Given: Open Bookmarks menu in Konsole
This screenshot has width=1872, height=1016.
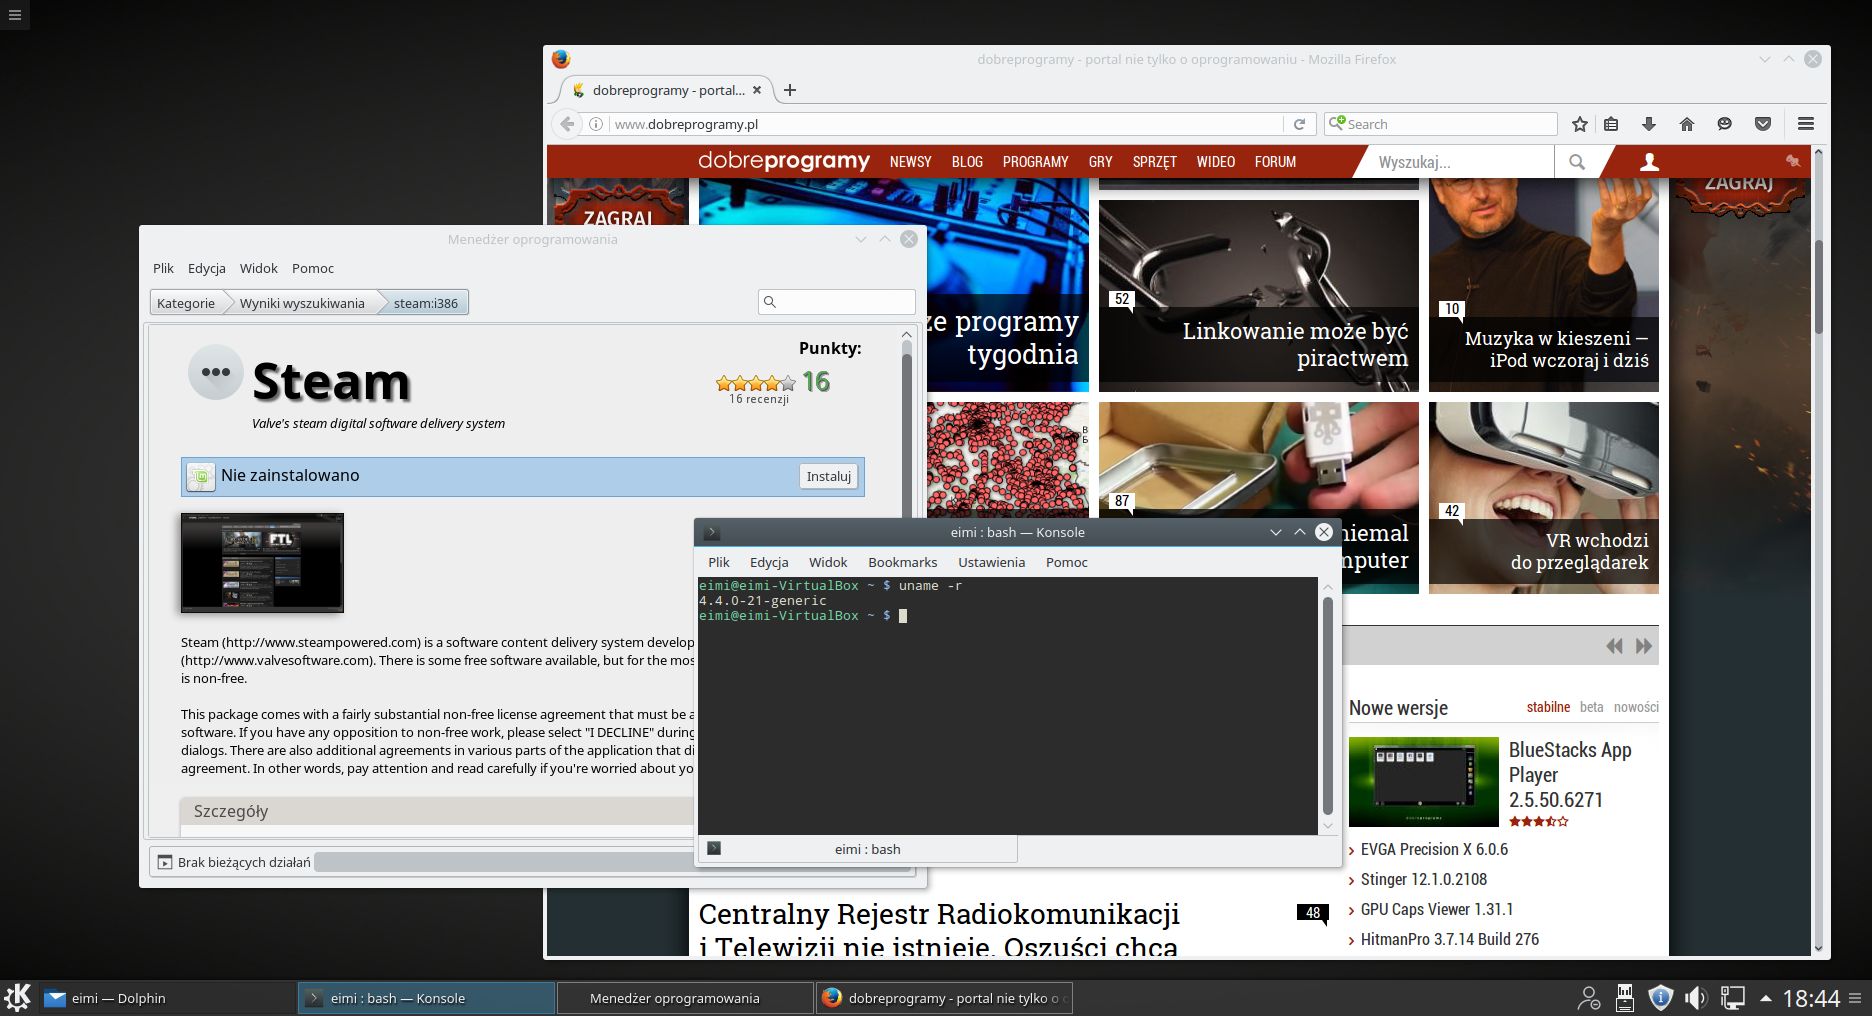Looking at the screenshot, I should [x=903, y=562].
